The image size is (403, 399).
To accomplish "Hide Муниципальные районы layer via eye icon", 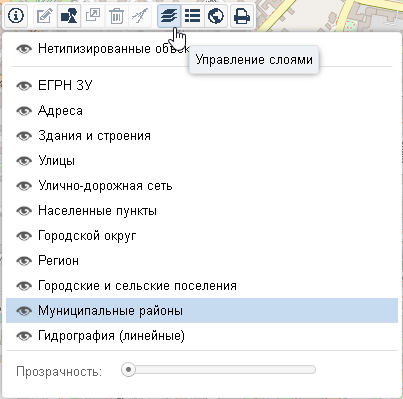I will pyautogui.click(x=24, y=311).
